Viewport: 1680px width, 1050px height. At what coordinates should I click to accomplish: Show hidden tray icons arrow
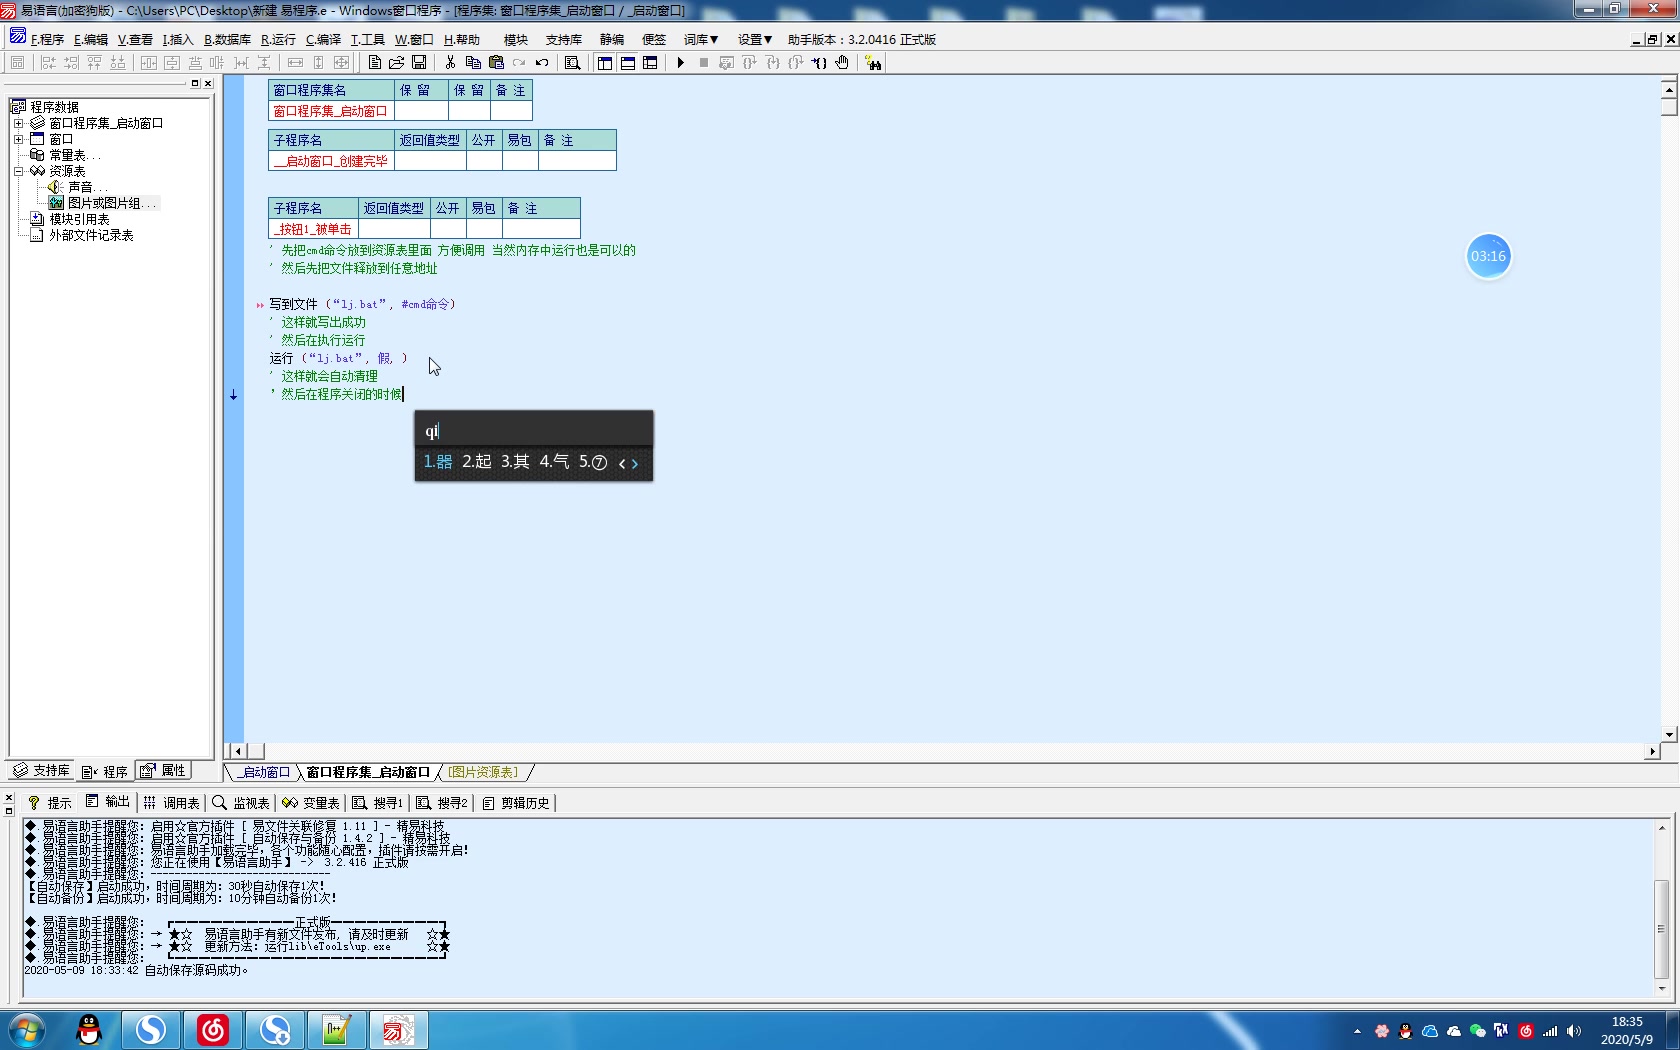[1357, 1031]
